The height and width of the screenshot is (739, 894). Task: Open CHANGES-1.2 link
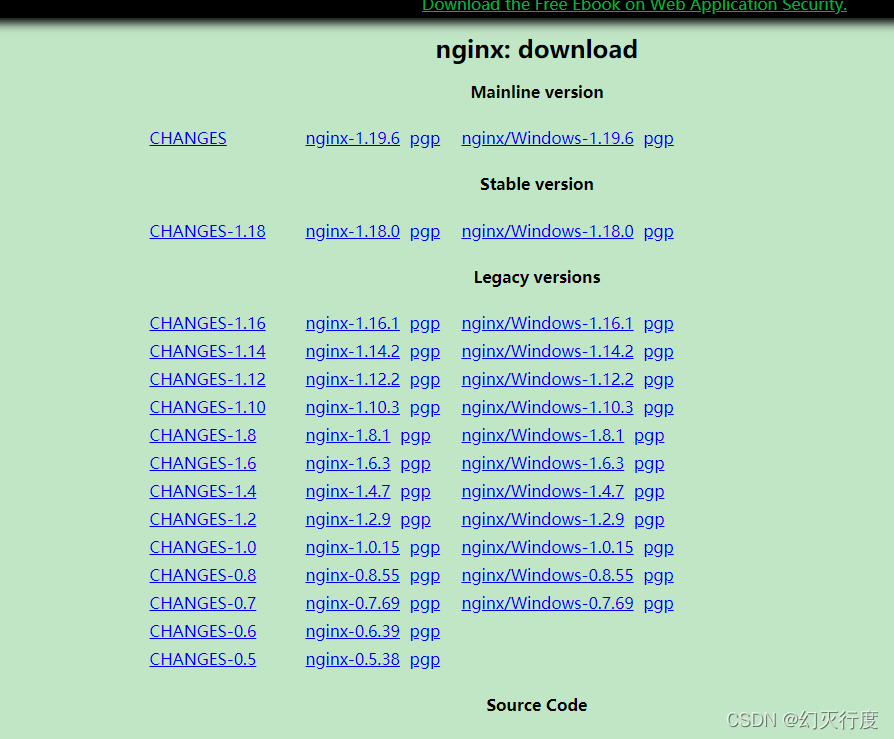202,519
